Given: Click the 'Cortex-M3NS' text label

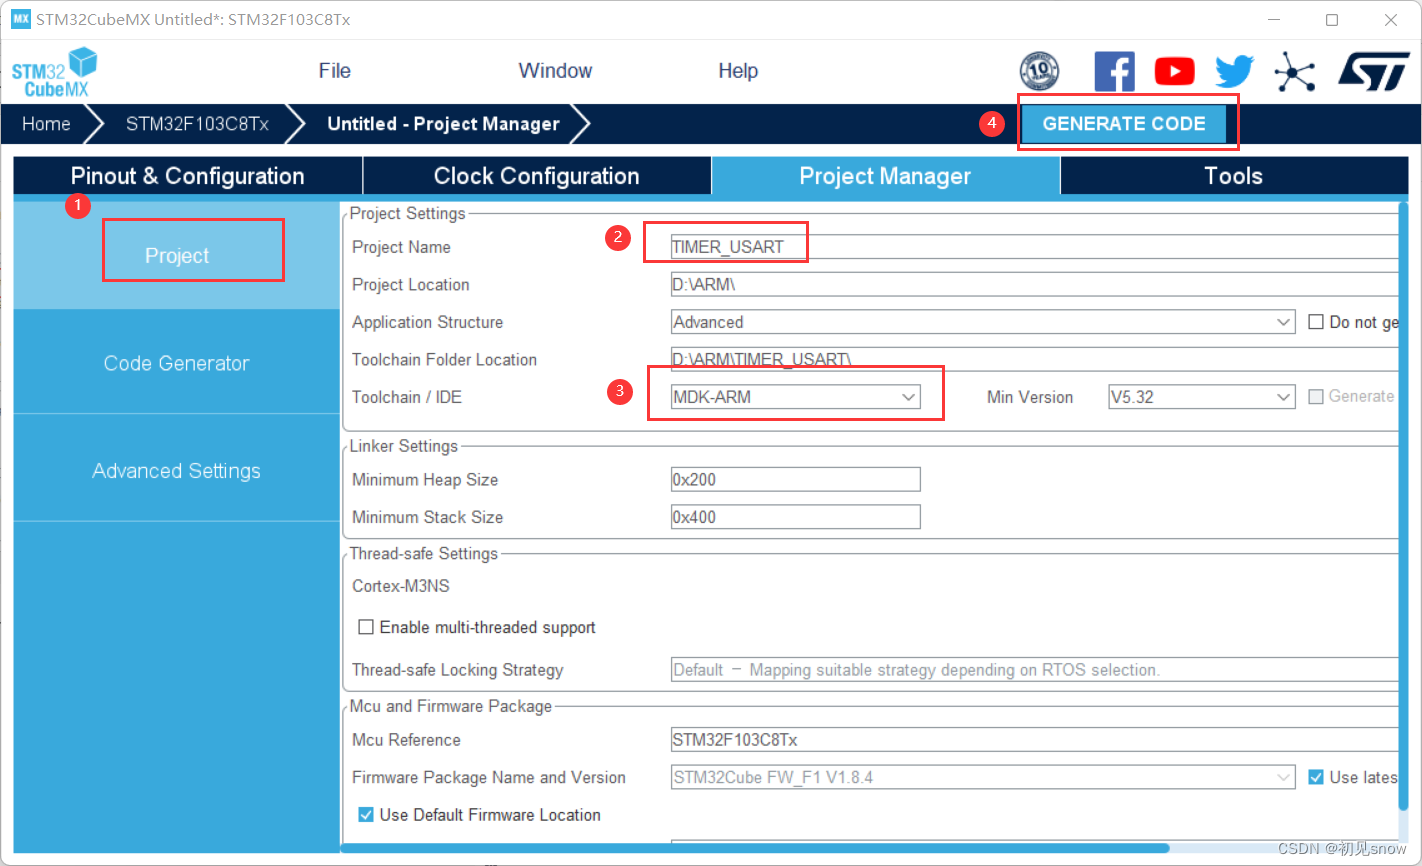Looking at the screenshot, I should pos(400,586).
